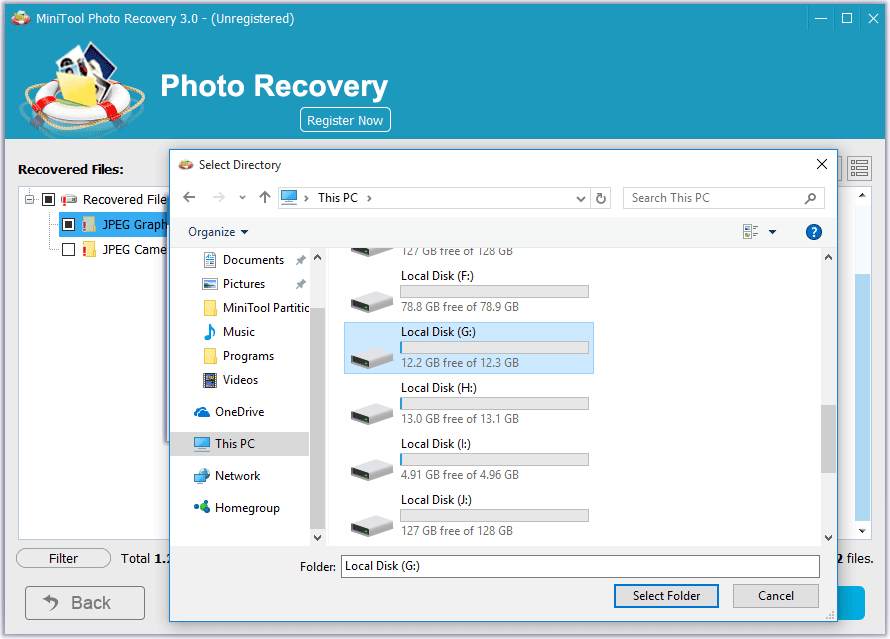Click the search magnifier icon
The image size is (890, 639).
point(810,198)
